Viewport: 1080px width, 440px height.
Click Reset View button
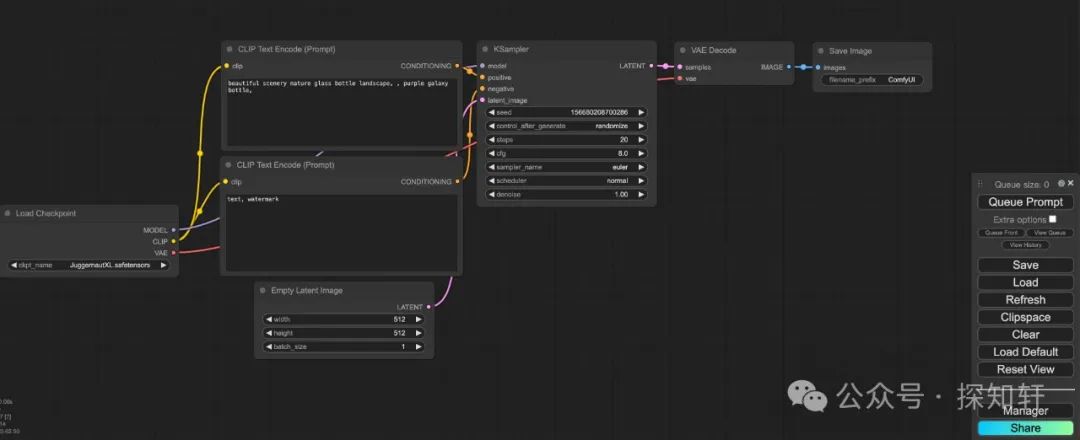click(x=1025, y=369)
